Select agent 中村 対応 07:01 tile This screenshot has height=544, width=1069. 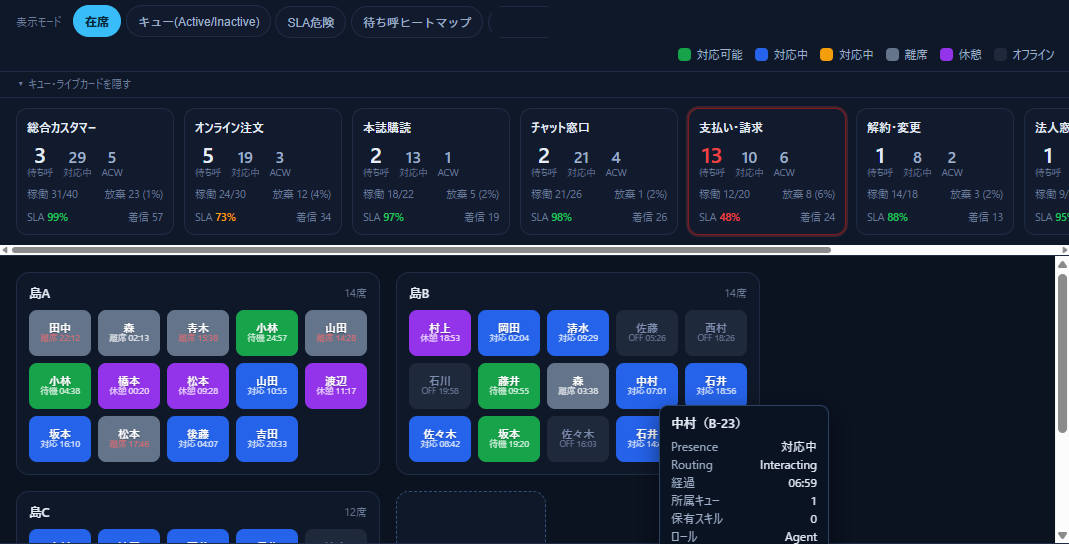tap(647, 384)
